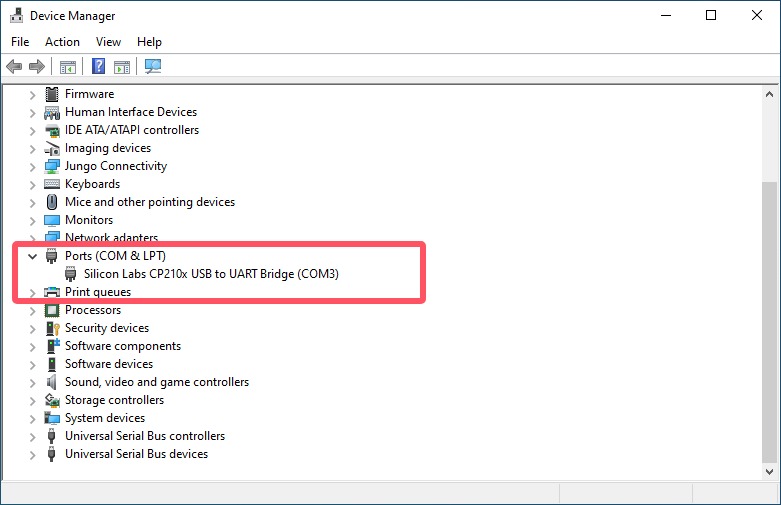The image size is (781, 505).
Task: Click the Keyboards category icon
Action: [53, 184]
